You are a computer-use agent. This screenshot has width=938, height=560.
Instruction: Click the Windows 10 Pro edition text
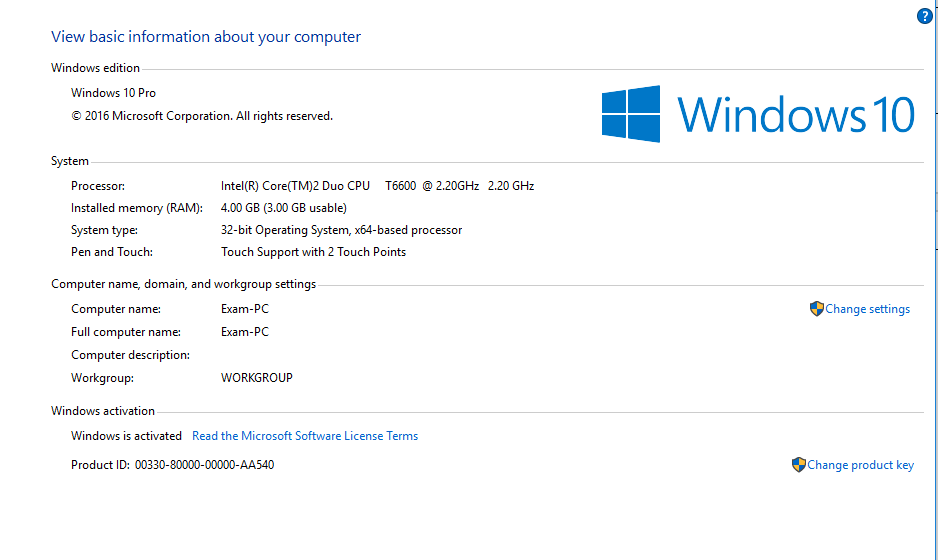pyautogui.click(x=113, y=93)
